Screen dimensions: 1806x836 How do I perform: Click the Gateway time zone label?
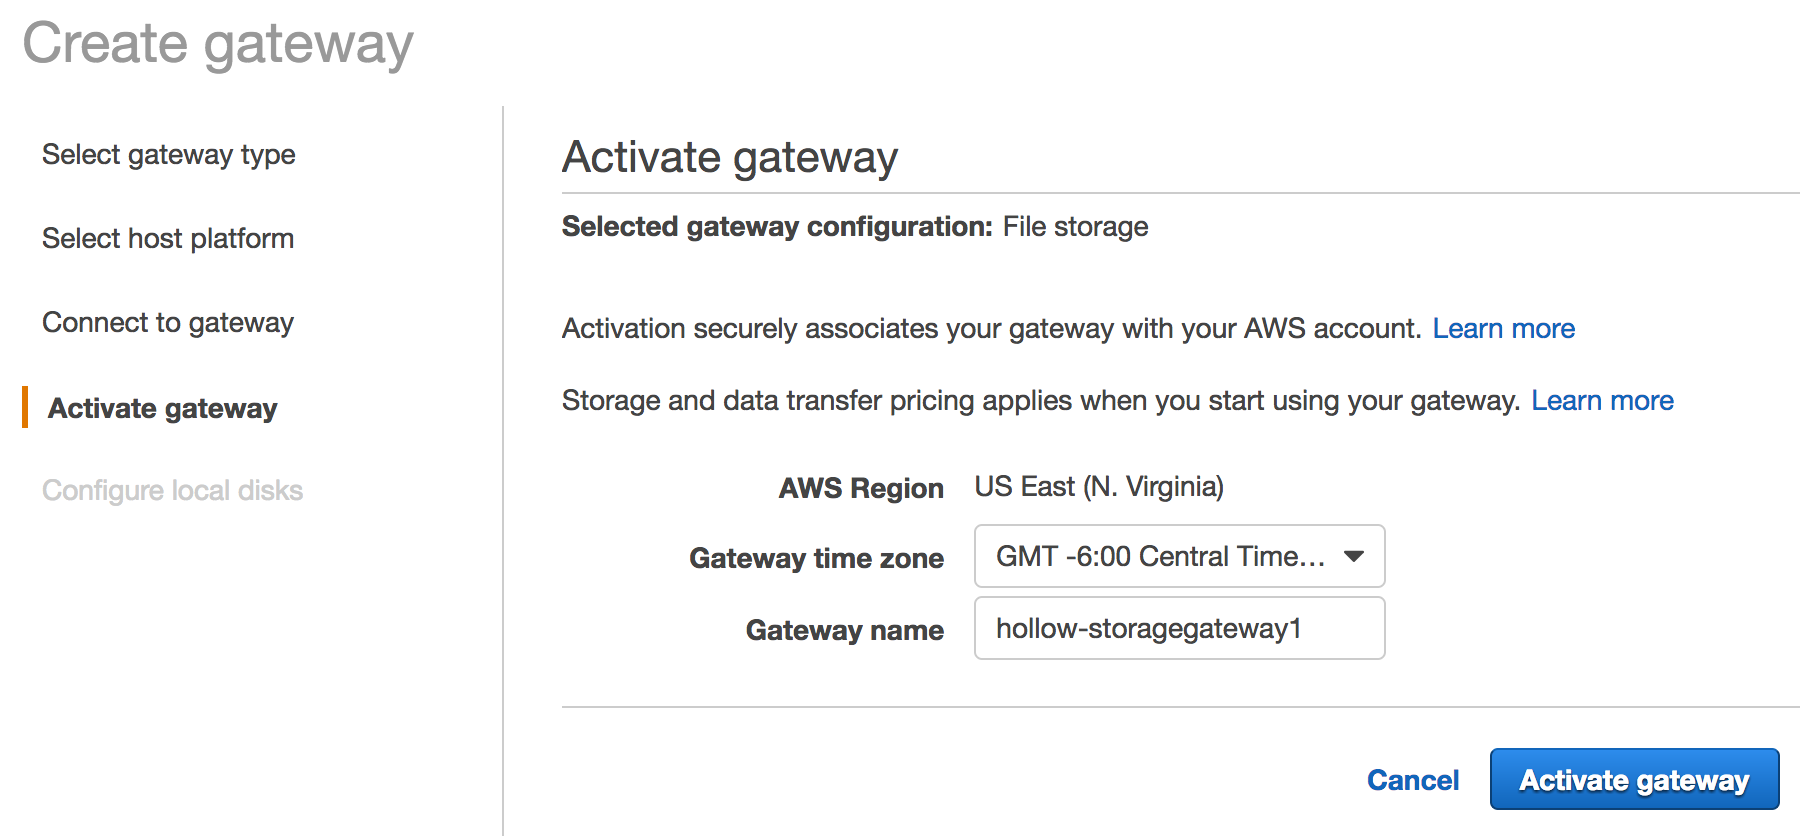pyautogui.click(x=816, y=558)
